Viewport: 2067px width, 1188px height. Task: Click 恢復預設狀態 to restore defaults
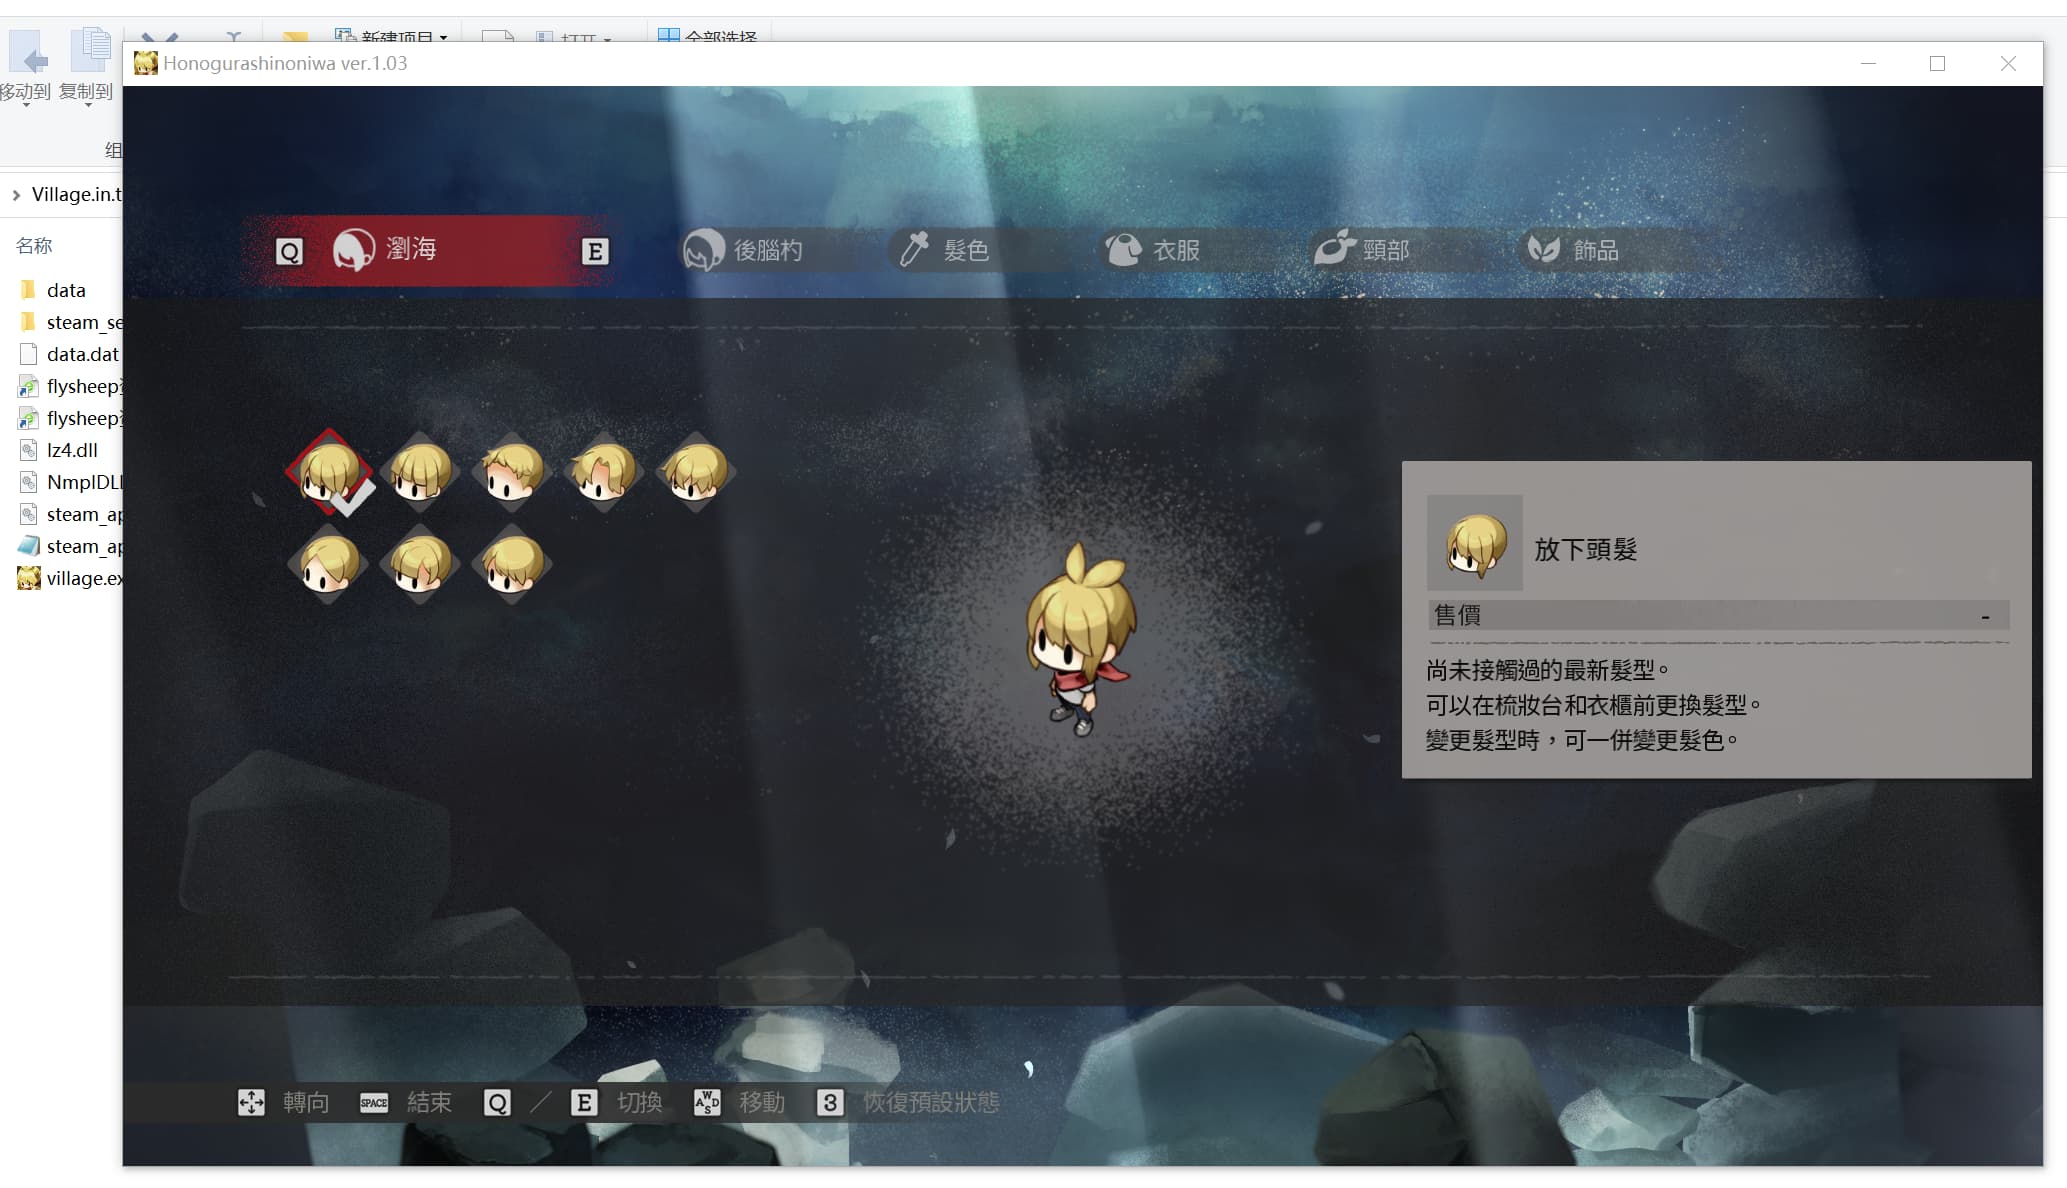coord(931,1102)
